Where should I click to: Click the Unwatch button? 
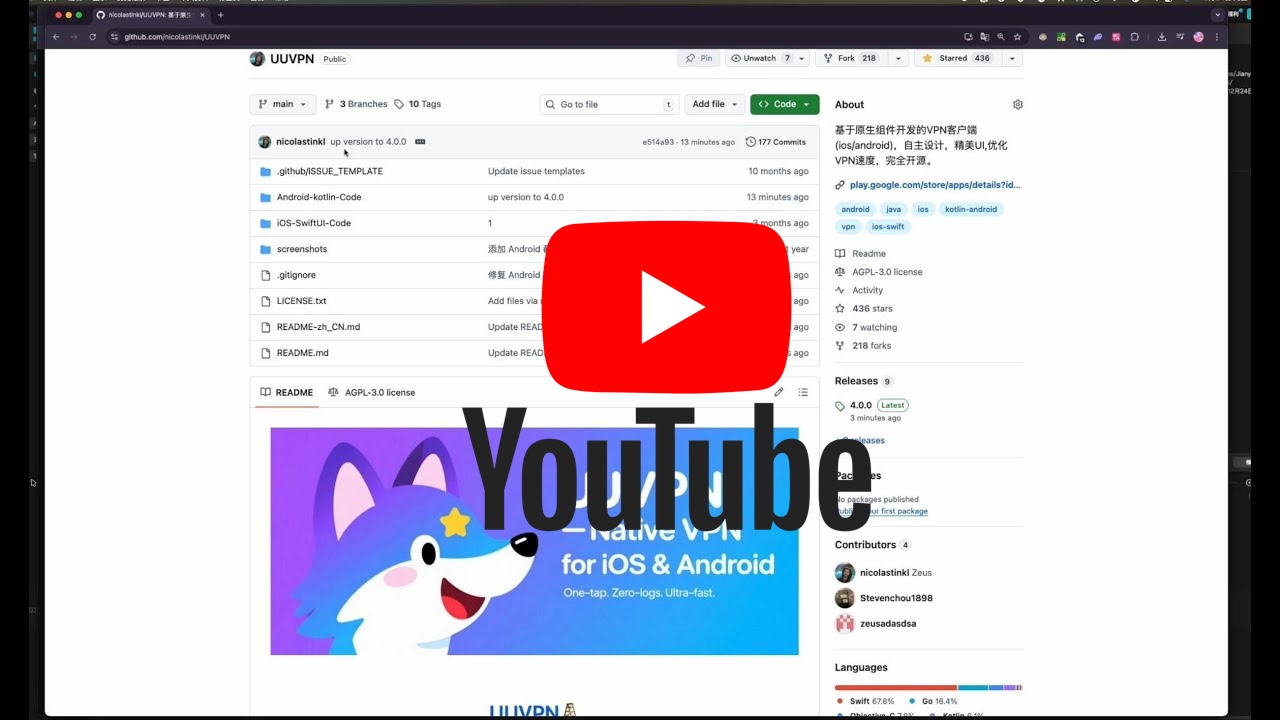coord(759,58)
